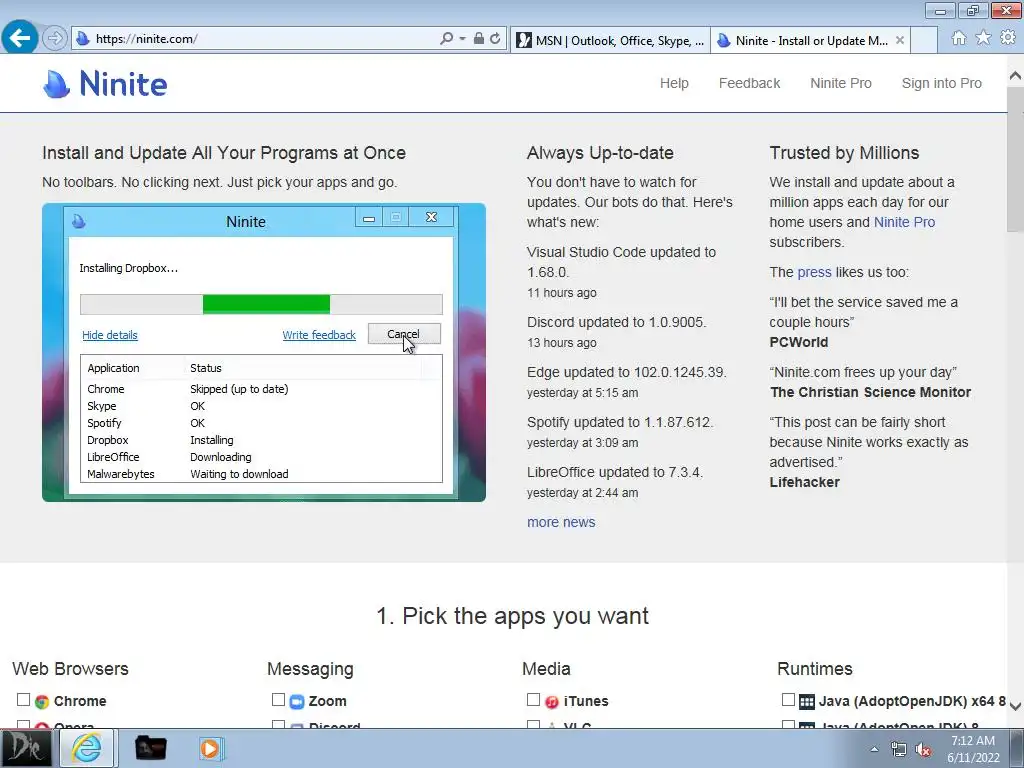Open the browser Tools gear icon
1024x768 pixels.
pos(1008,38)
